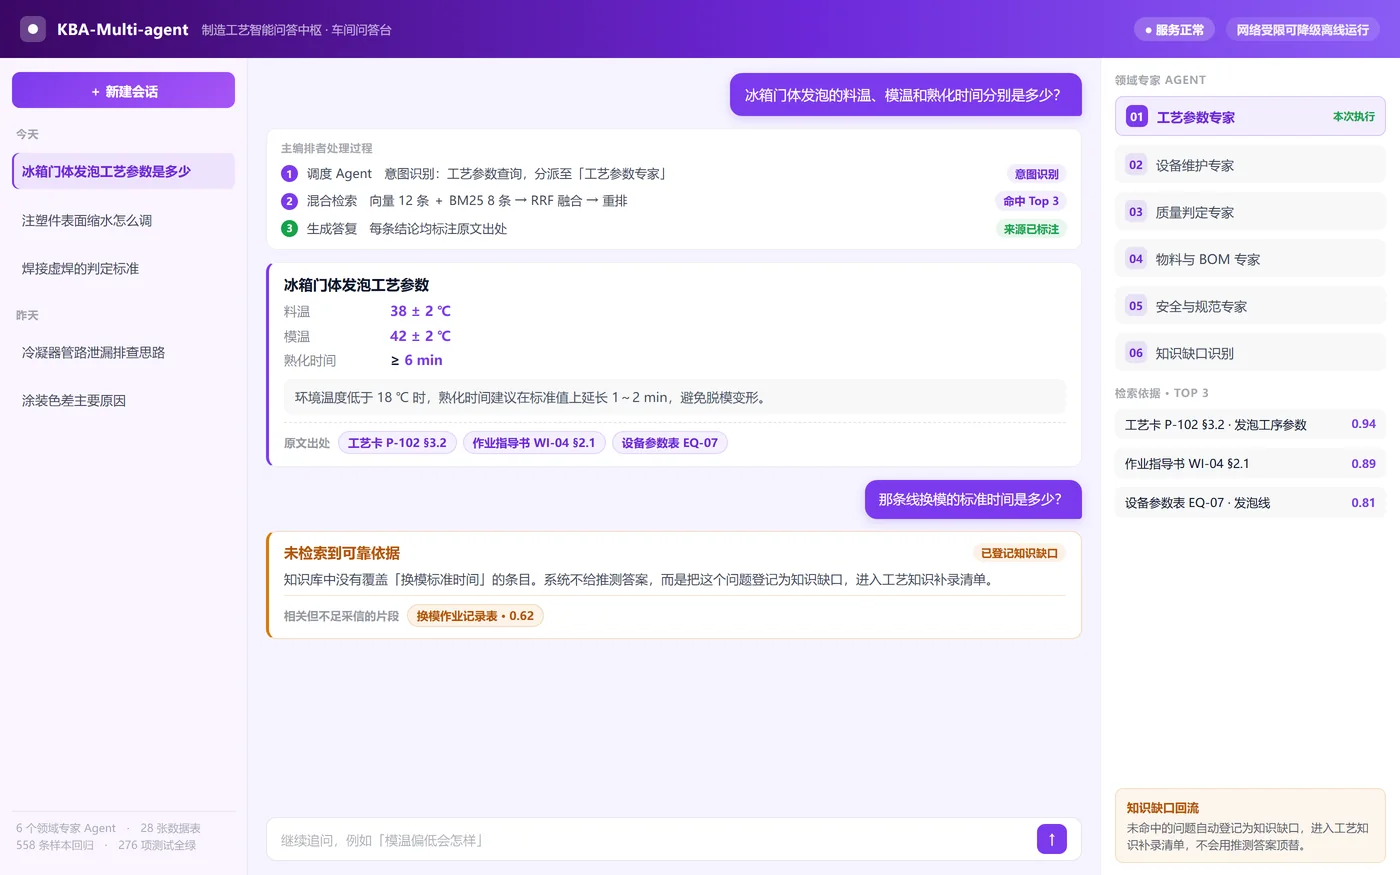1400x875 pixels.
Task: Click the 意图识别 tag
Action: click(1036, 174)
